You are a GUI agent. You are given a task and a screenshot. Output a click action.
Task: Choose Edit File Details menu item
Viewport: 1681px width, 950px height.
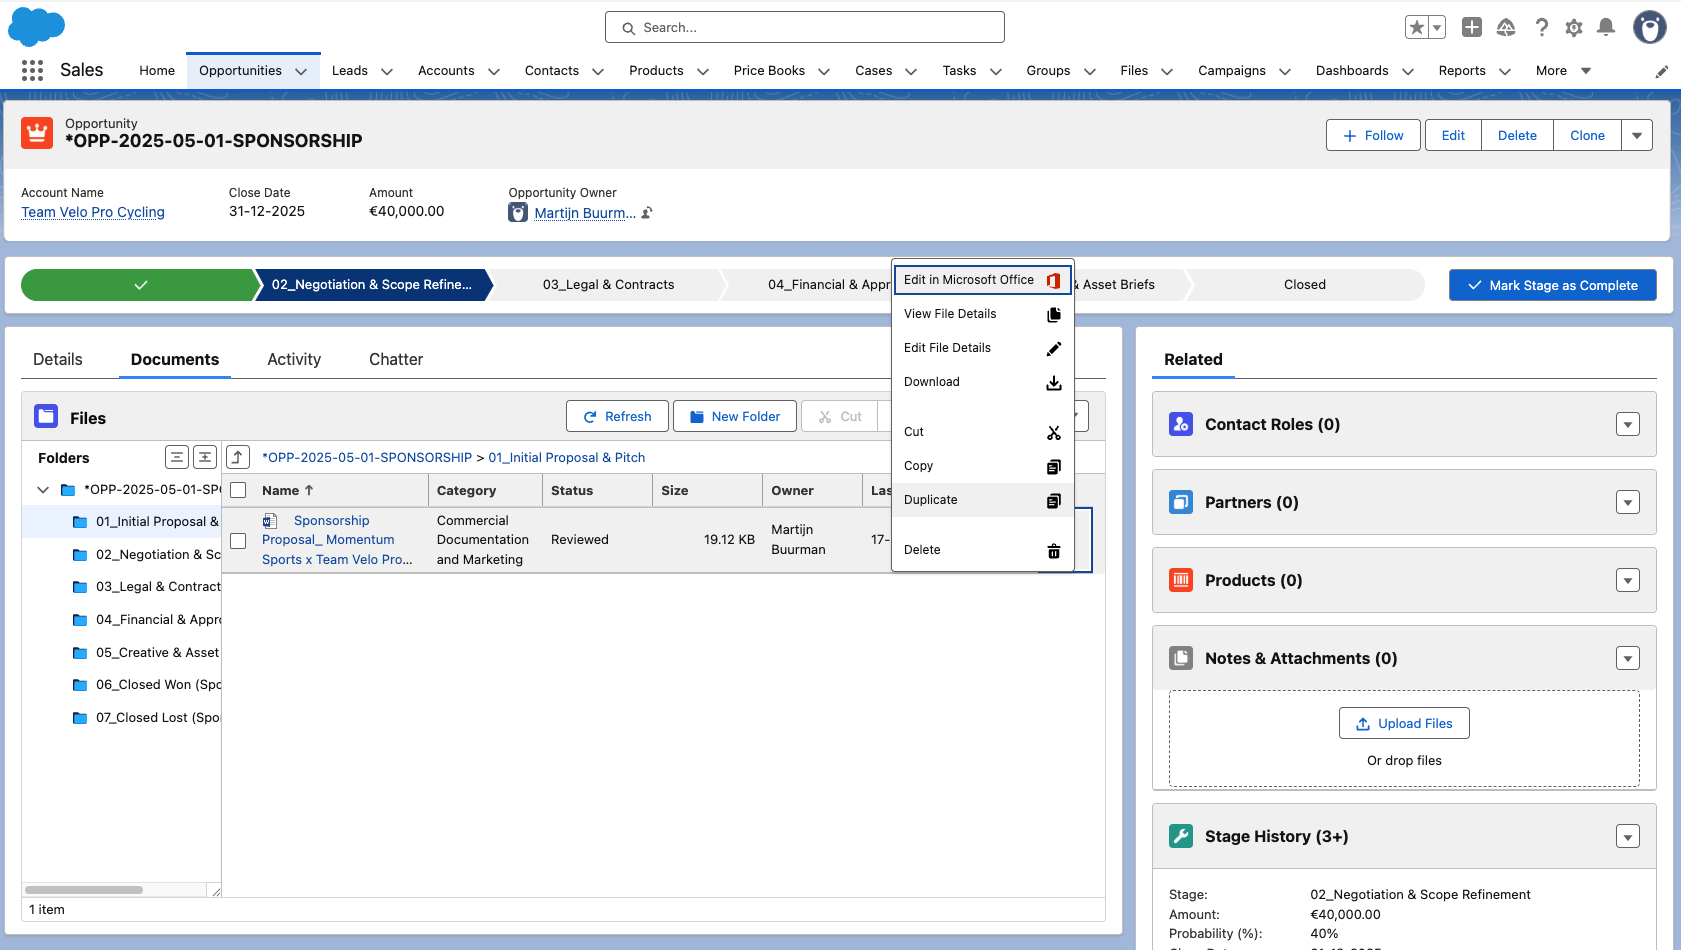coord(982,348)
